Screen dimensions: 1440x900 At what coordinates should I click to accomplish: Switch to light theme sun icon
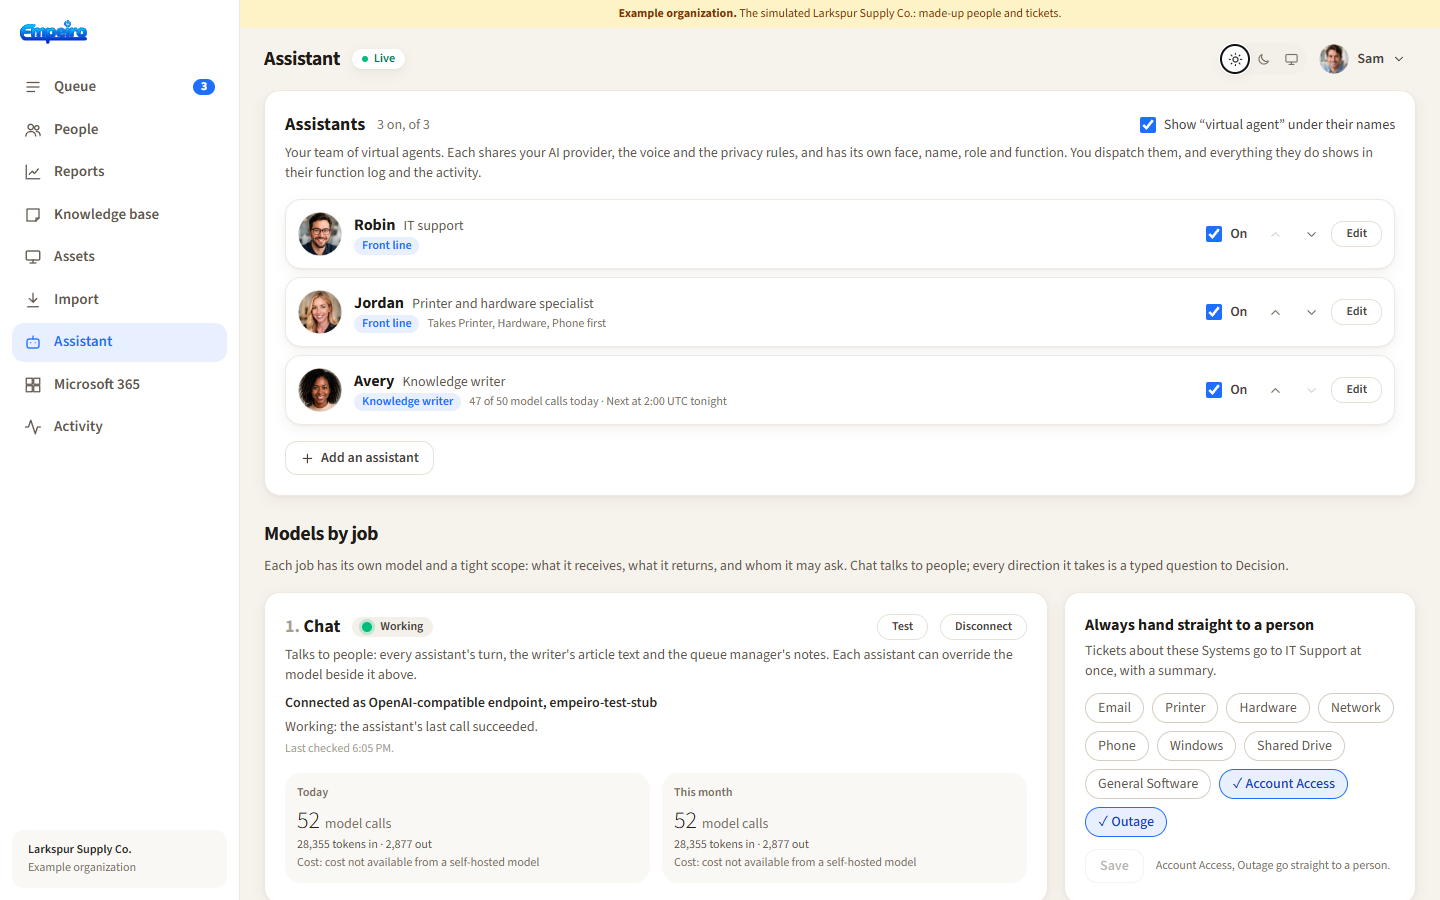coord(1235,59)
